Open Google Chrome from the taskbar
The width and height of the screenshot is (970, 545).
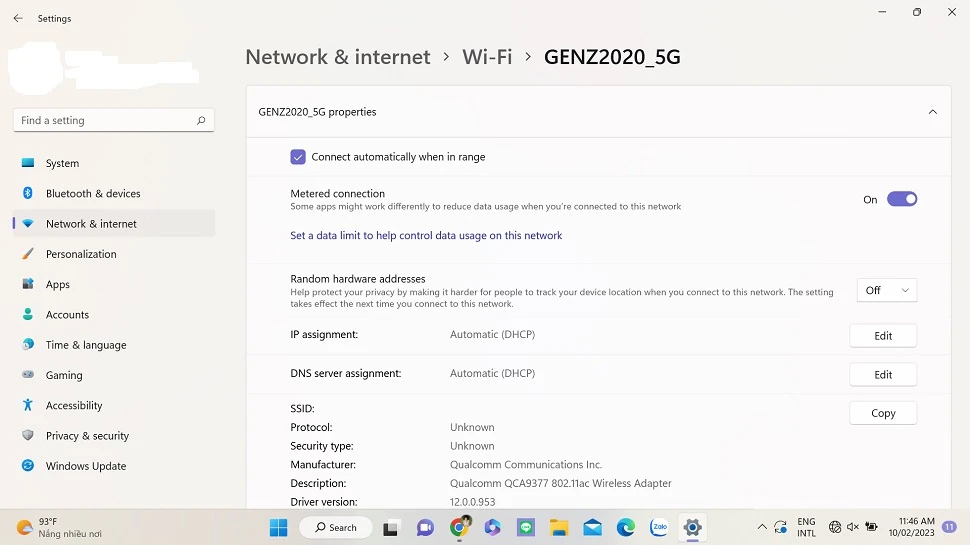click(x=459, y=527)
